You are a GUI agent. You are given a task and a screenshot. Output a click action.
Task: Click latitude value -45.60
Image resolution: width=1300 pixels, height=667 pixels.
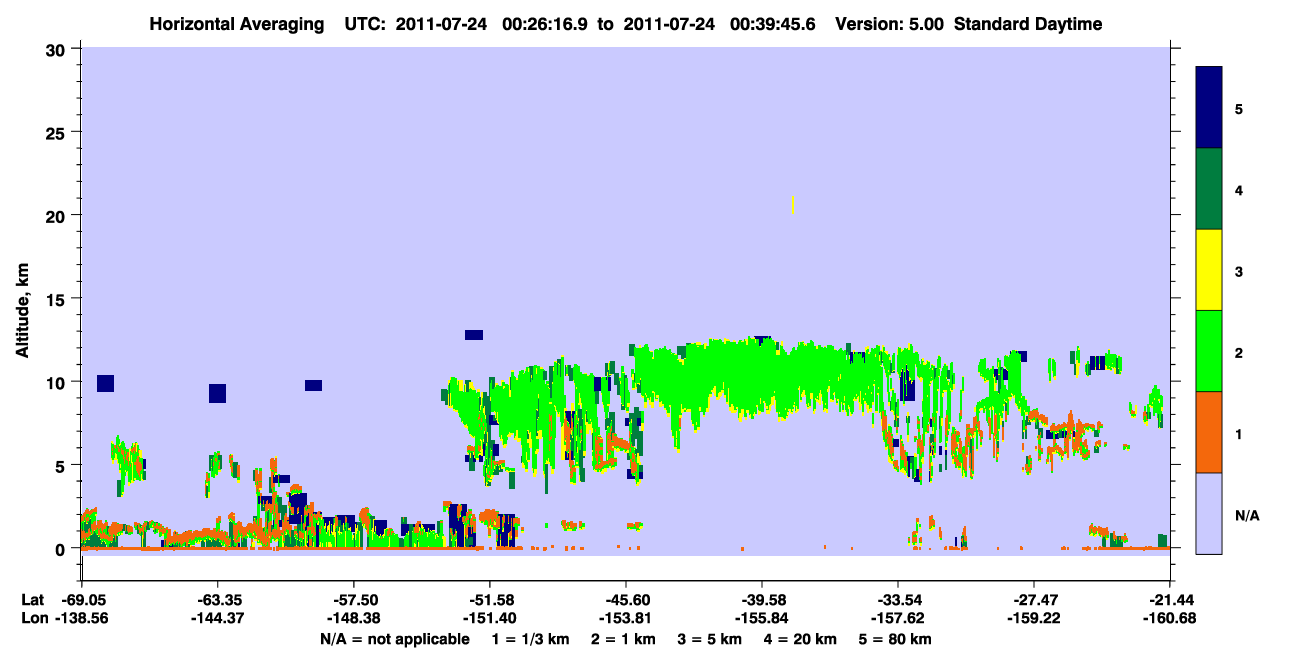point(625,599)
